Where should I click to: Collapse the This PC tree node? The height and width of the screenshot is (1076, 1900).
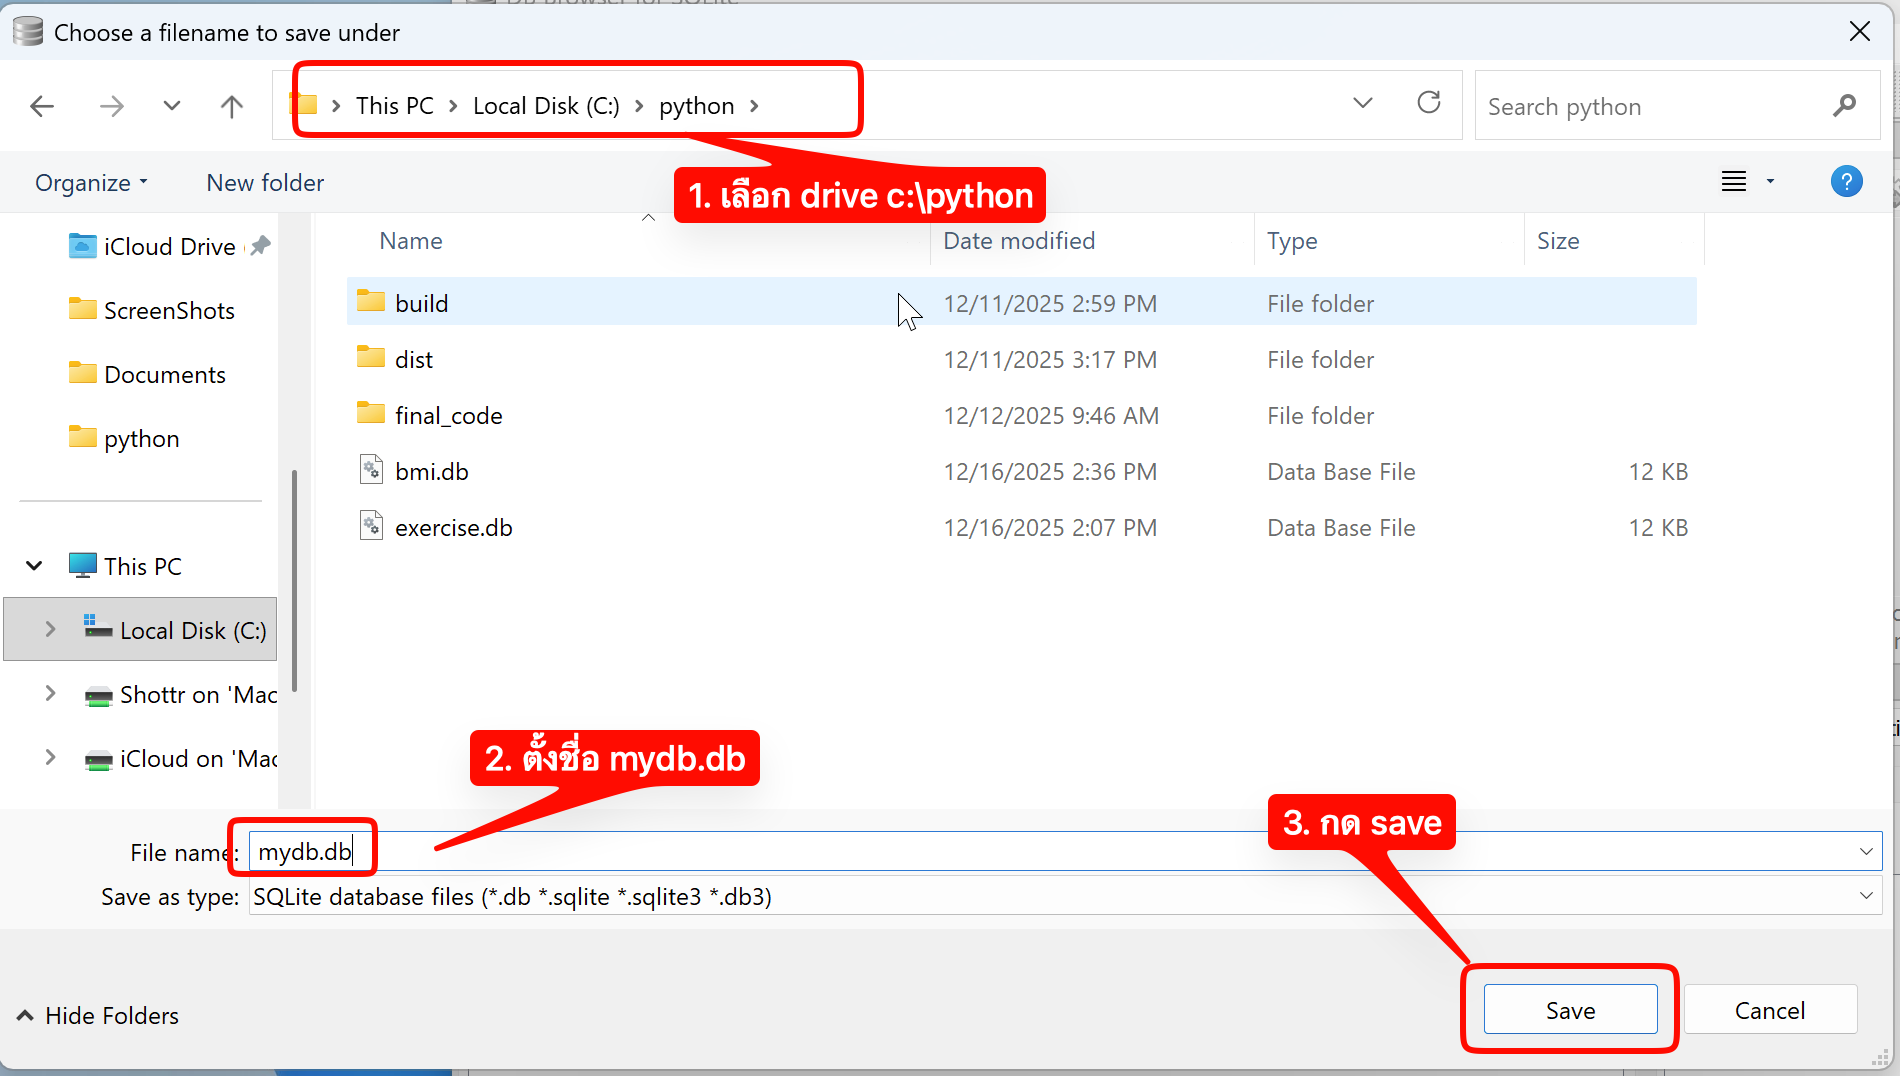(x=34, y=566)
